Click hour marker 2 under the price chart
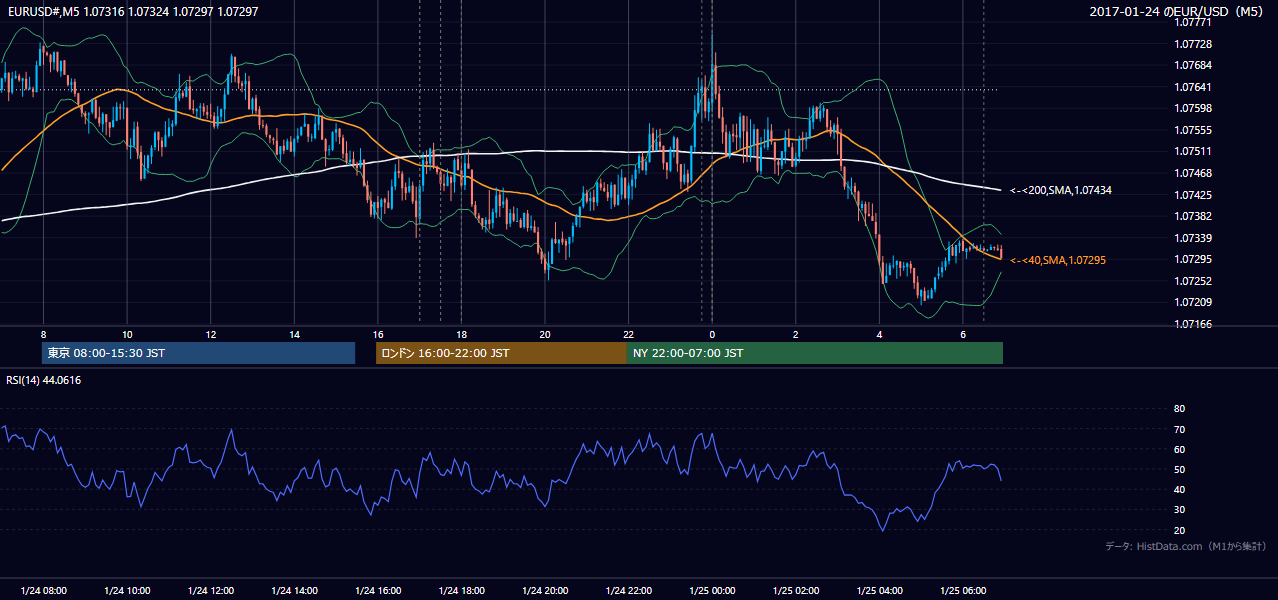This screenshot has width=1278, height=600. pos(795,334)
